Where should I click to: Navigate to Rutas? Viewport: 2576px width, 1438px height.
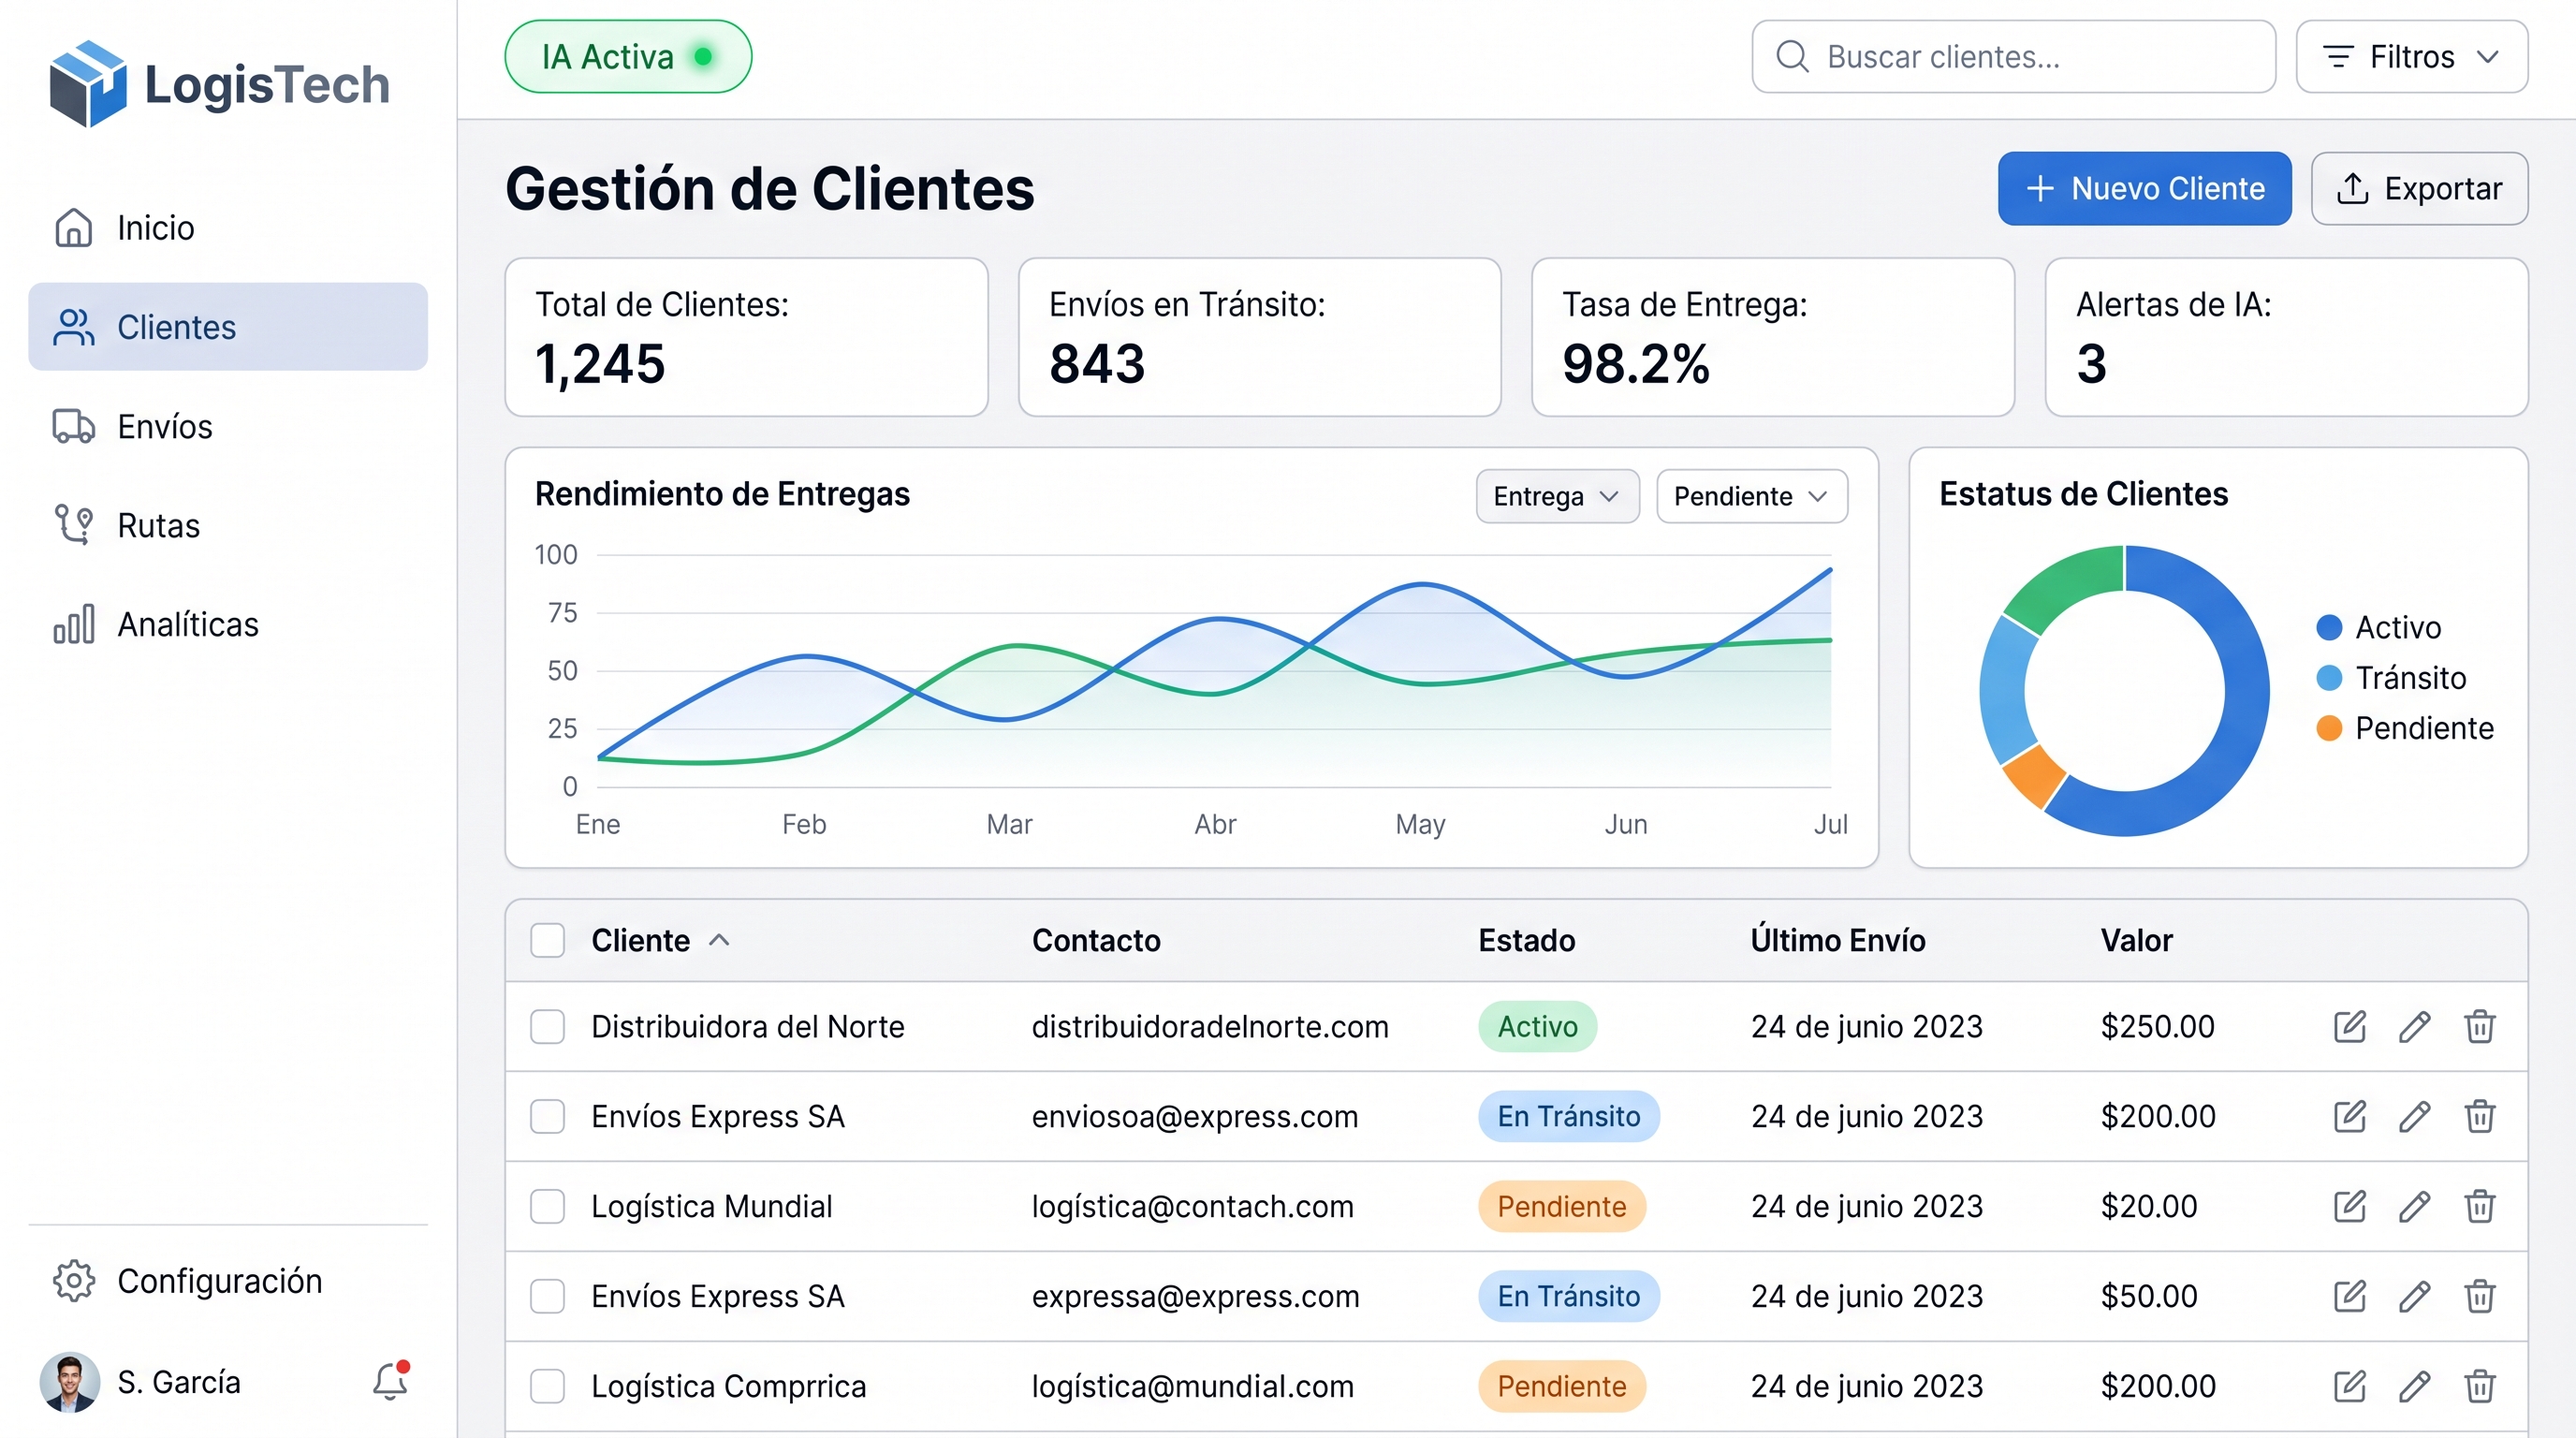228,525
